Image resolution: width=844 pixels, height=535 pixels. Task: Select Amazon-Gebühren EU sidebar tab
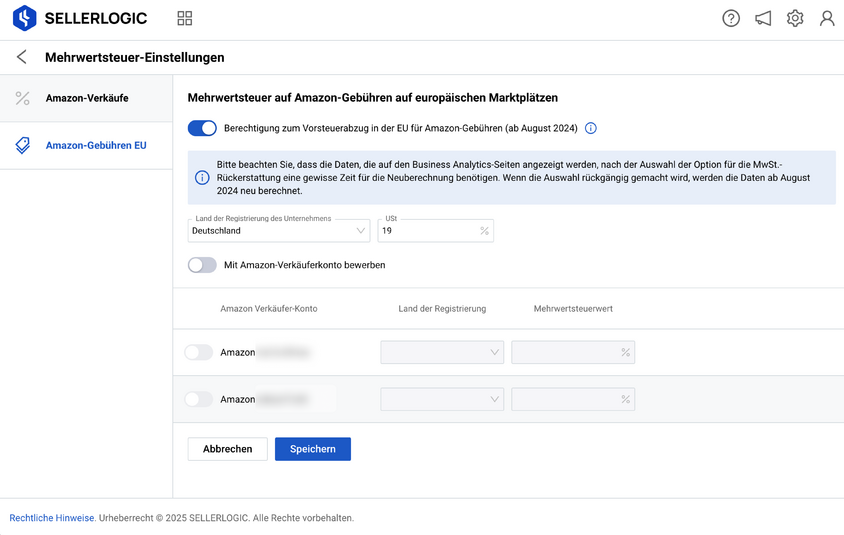coord(86,145)
